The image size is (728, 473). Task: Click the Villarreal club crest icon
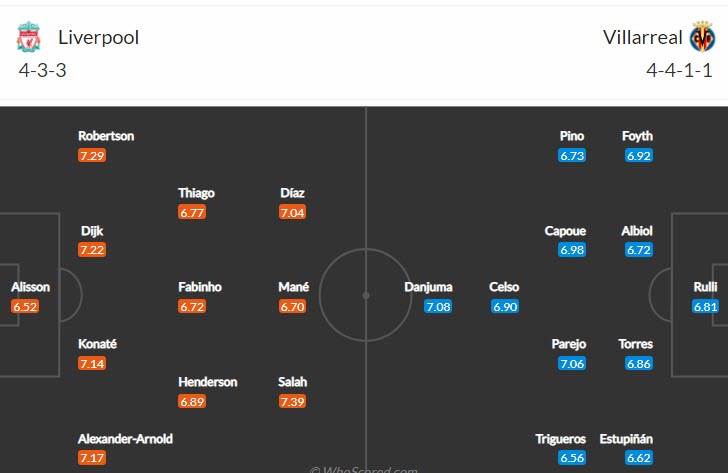702,38
